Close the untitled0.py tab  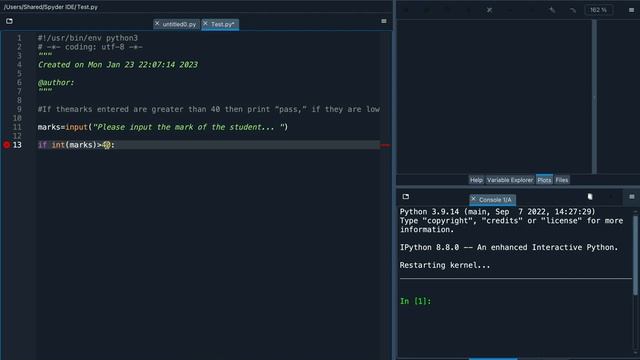pyautogui.click(x=157, y=24)
